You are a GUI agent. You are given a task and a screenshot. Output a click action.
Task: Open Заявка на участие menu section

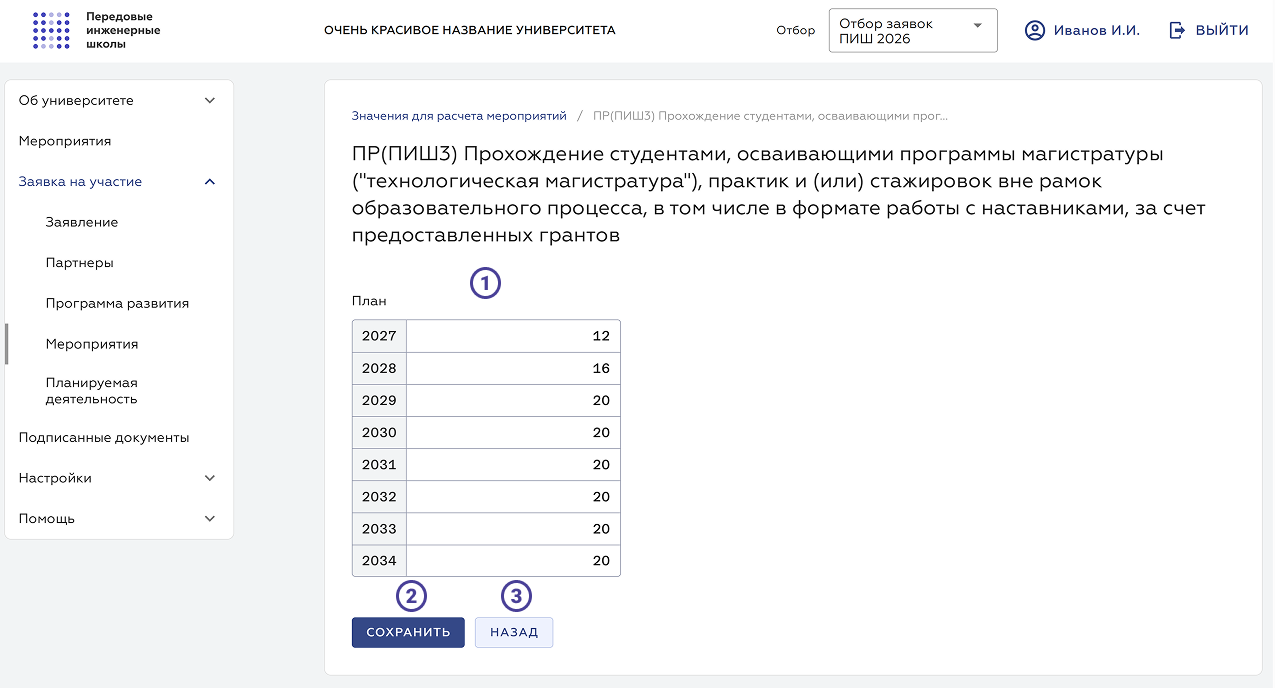80,182
